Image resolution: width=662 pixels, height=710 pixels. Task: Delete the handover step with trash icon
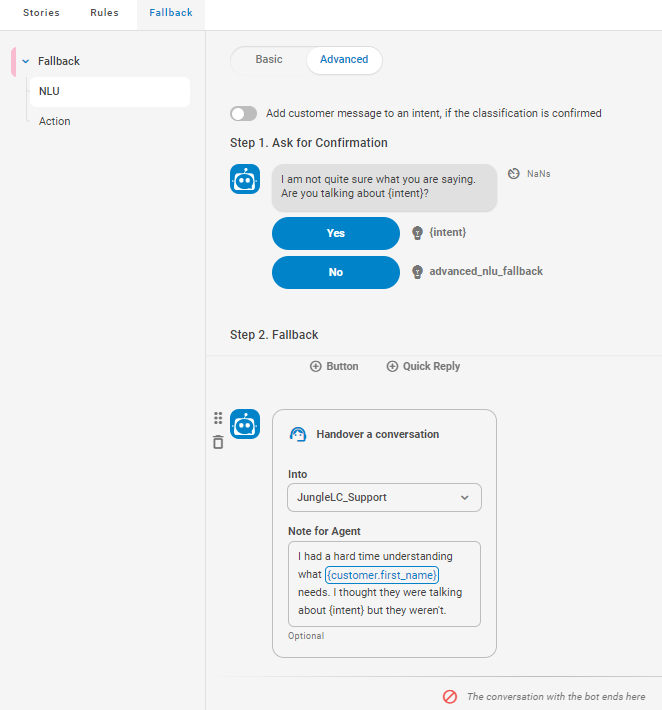[218, 442]
